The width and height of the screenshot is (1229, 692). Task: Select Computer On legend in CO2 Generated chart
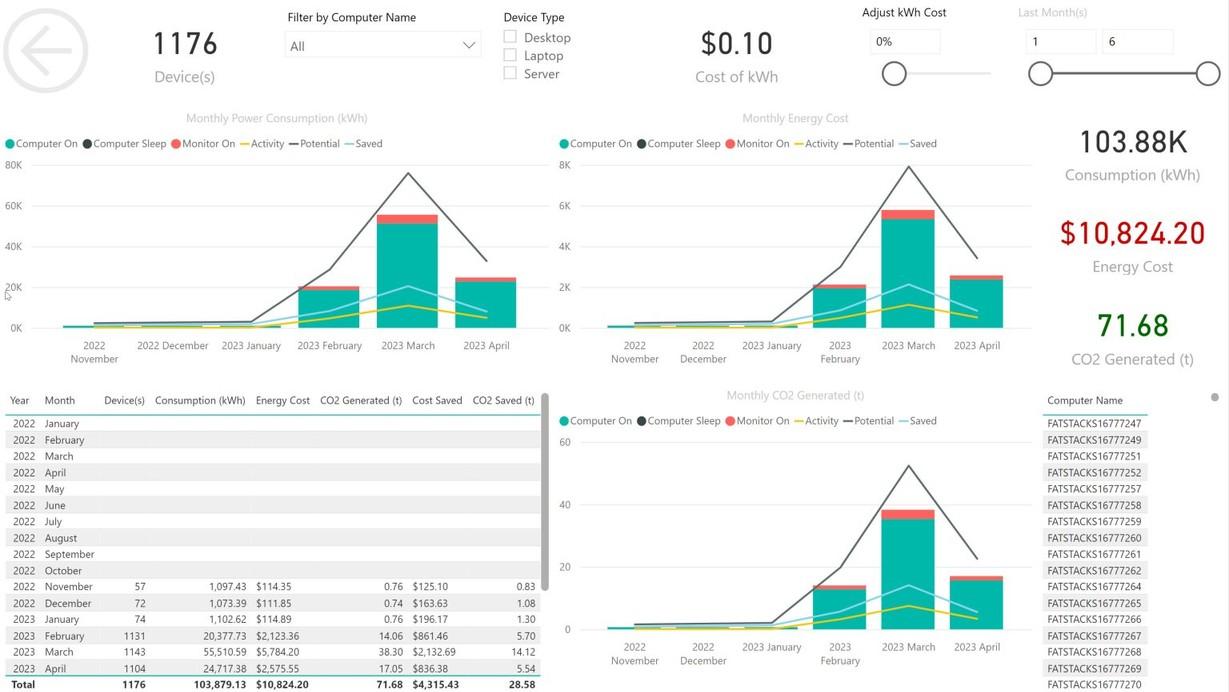tap(596, 421)
